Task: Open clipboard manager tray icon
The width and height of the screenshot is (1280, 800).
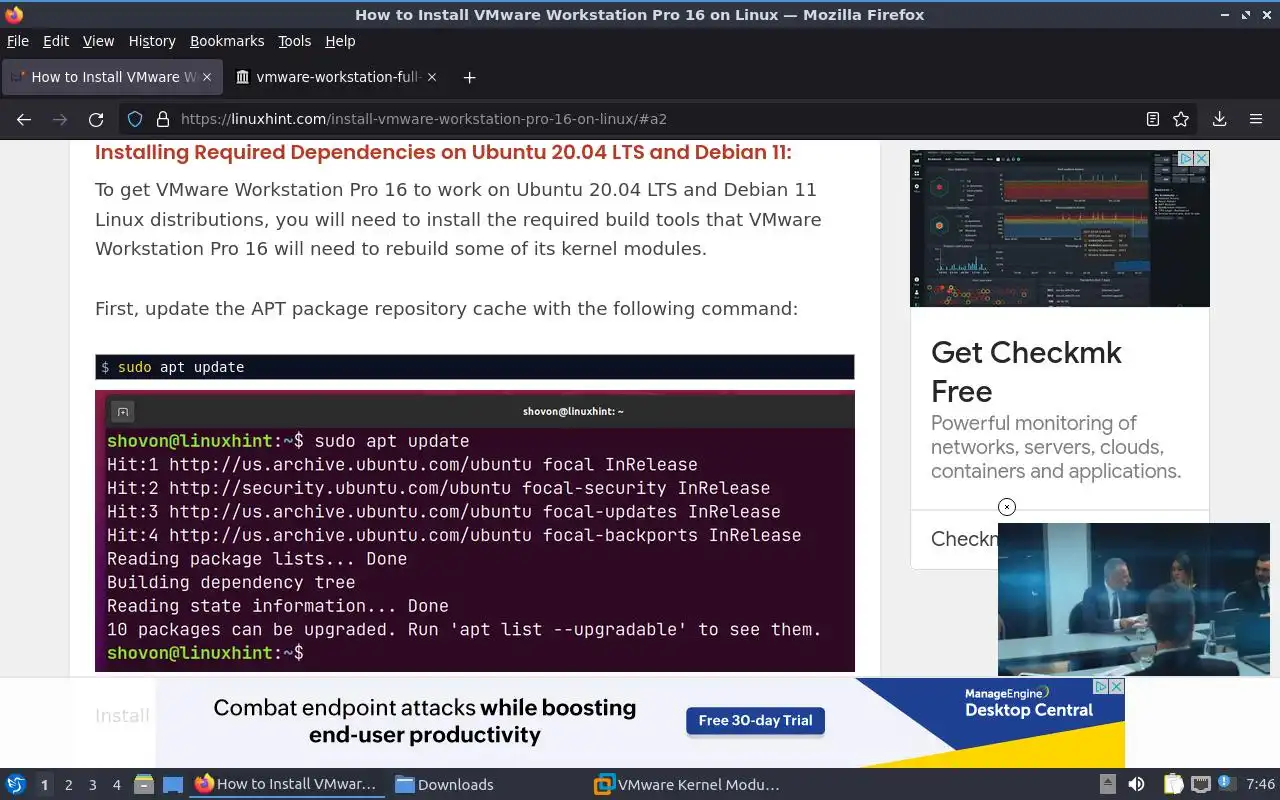Action: 1174,785
